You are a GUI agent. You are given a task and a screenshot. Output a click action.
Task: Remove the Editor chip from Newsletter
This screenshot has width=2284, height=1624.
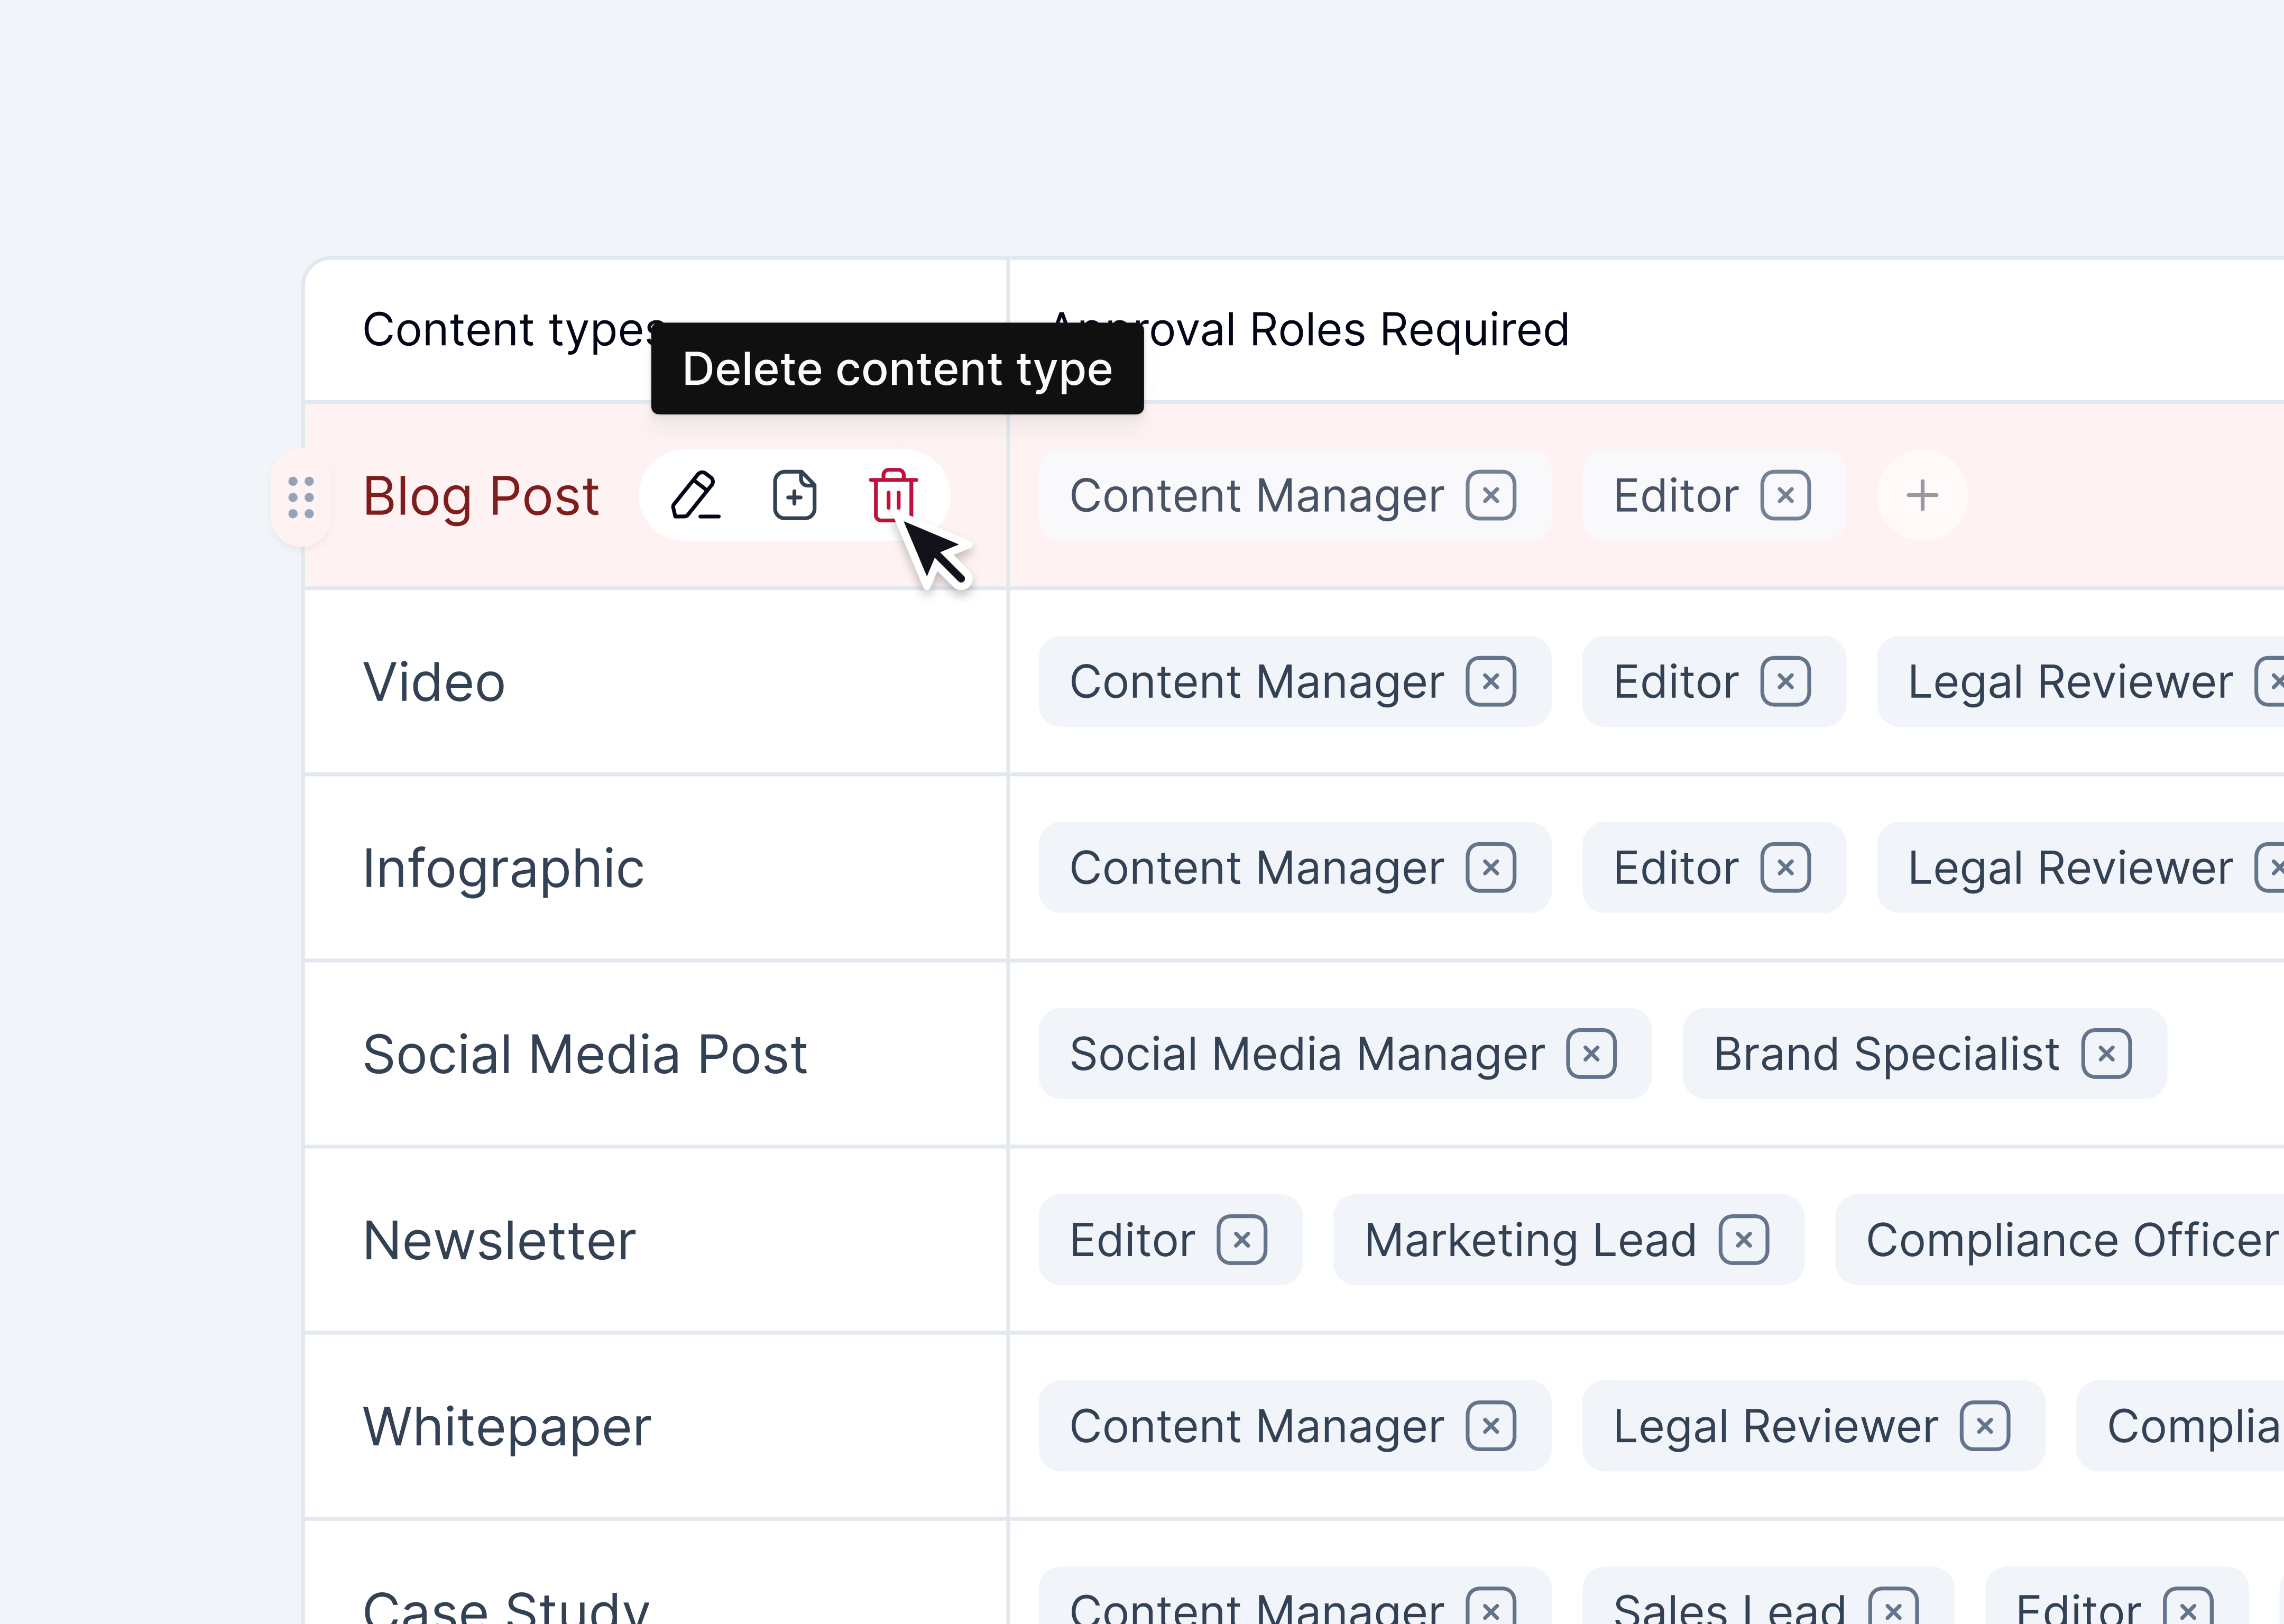click(1243, 1239)
